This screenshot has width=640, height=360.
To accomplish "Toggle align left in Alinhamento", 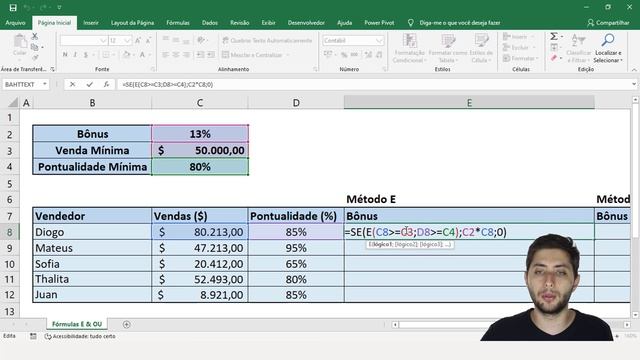I will coord(165,55).
